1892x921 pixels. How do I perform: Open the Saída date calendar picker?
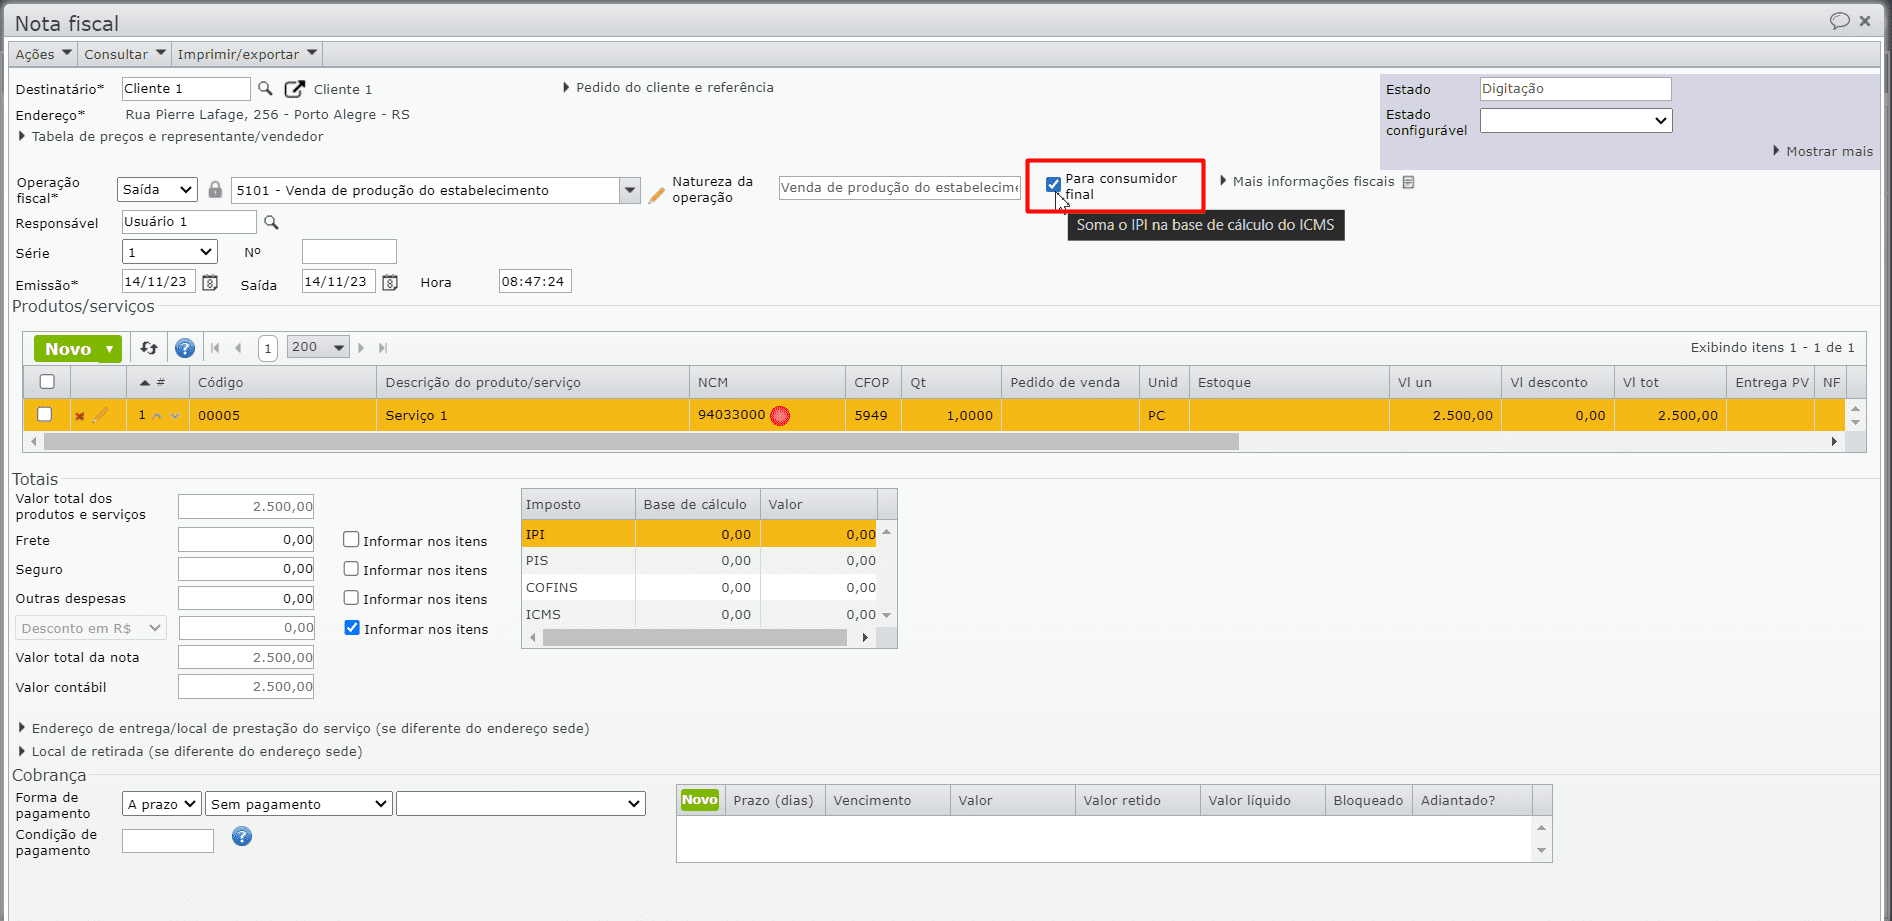[390, 283]
